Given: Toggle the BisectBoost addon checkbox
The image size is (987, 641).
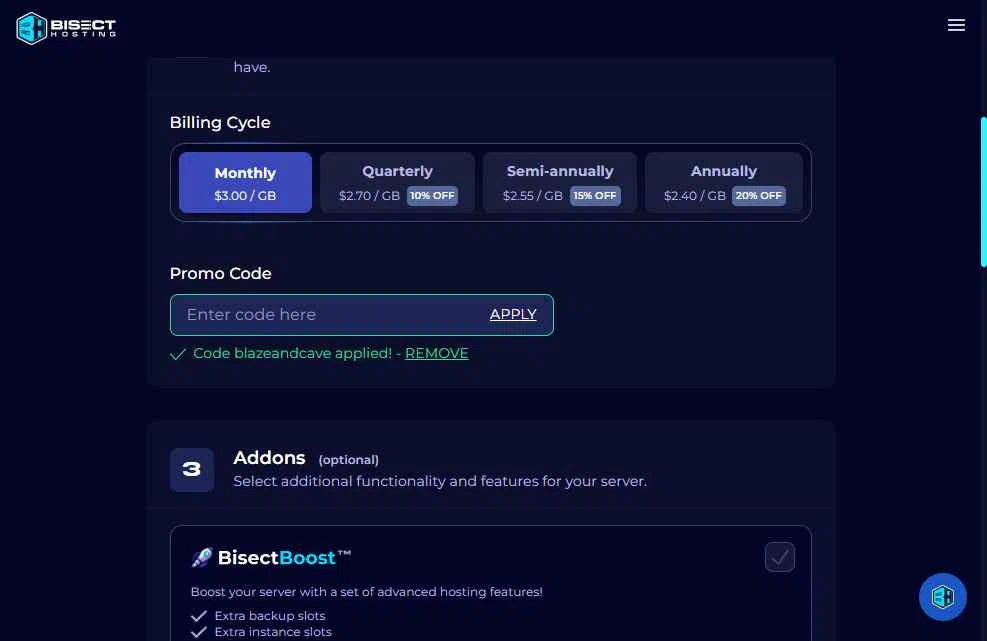Looking at the screenshot, I should coord(779,557).
